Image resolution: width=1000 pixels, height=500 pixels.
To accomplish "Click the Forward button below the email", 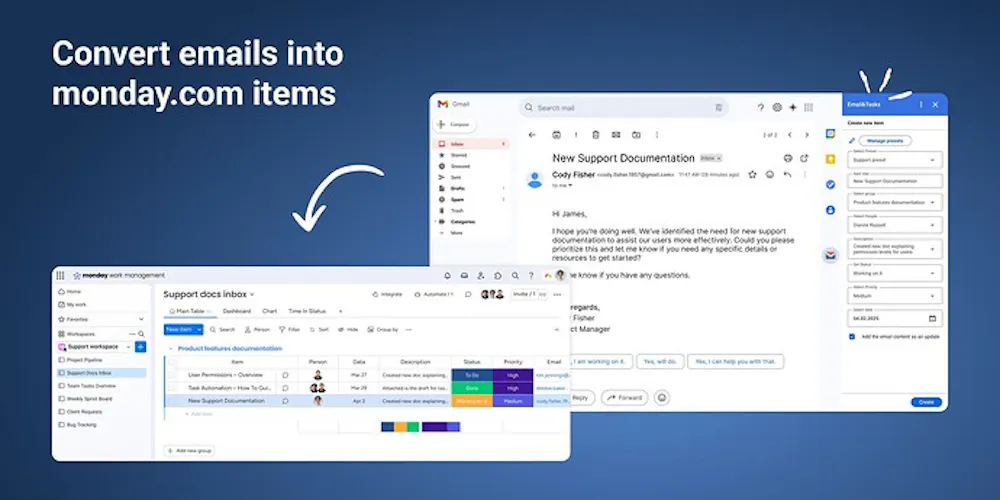I will coord(624,398).
